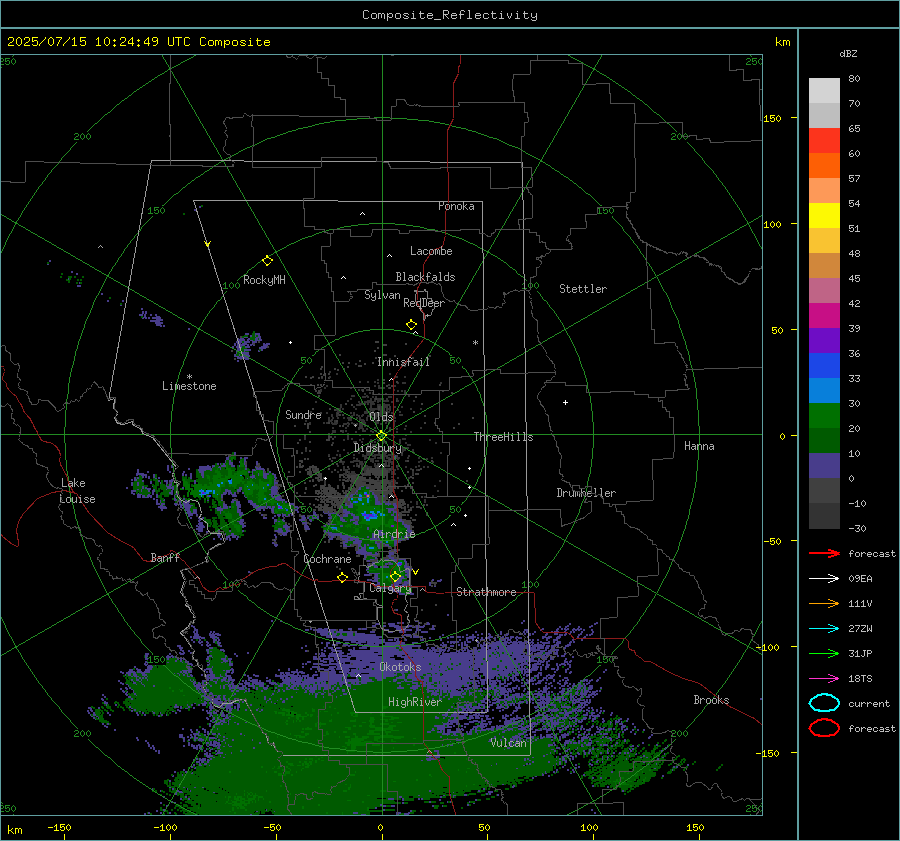This screenshot has height=841, width=900.
Task: Select the 36 dBZ purple swatch
Action: coord(824,340)
